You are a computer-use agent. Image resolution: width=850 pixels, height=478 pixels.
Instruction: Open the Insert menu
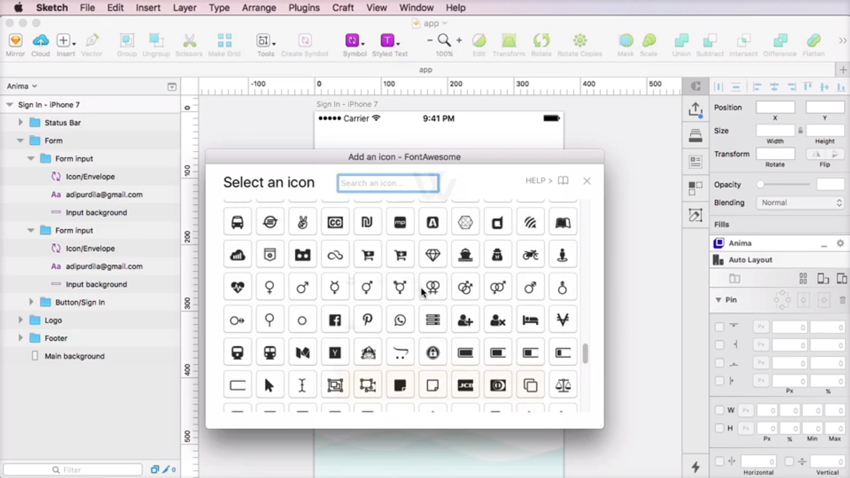[x=148, y=8]
